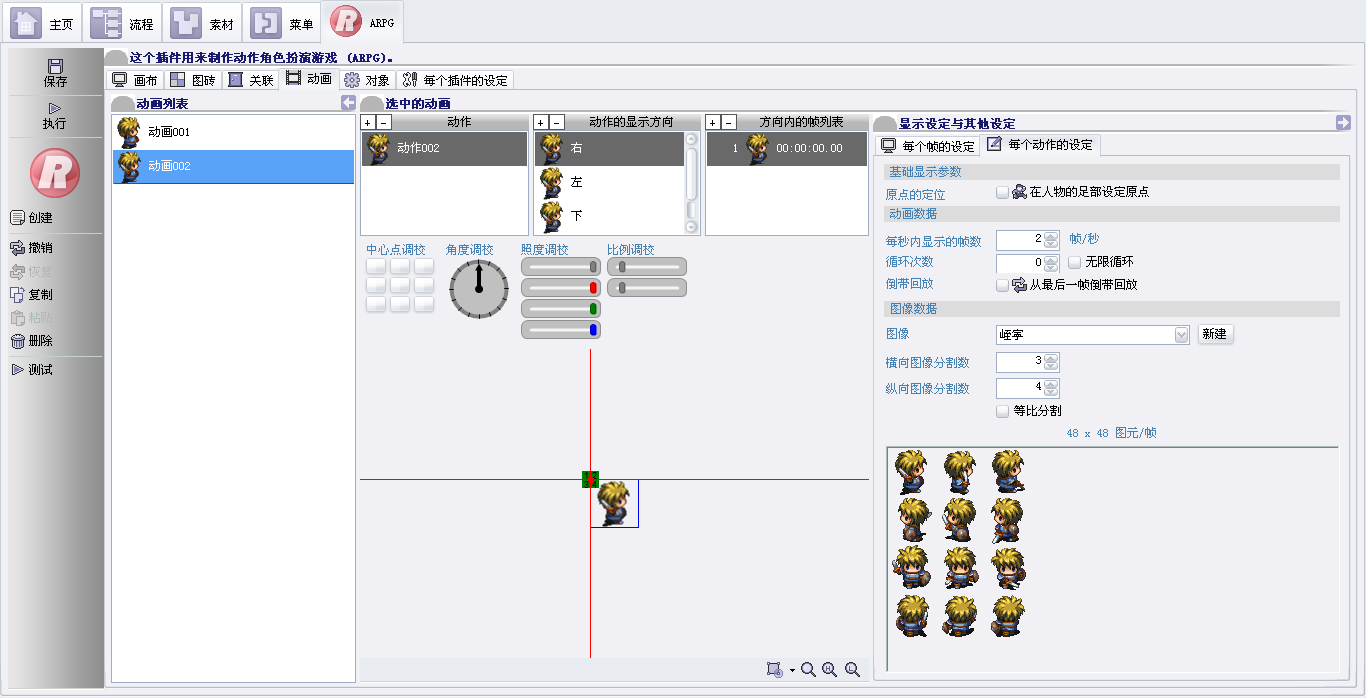Switch to the 图砖 tab
This screenshot has width=1366, height=698.
[x=192, y=80]
